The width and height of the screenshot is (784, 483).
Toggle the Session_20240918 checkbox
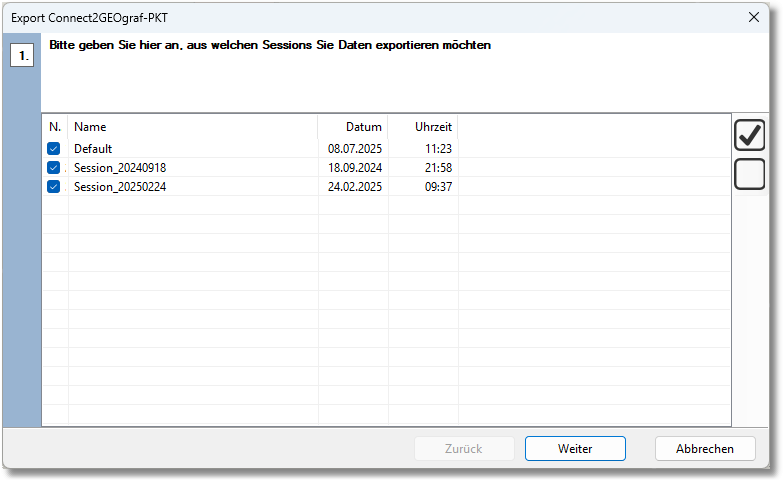54,168
